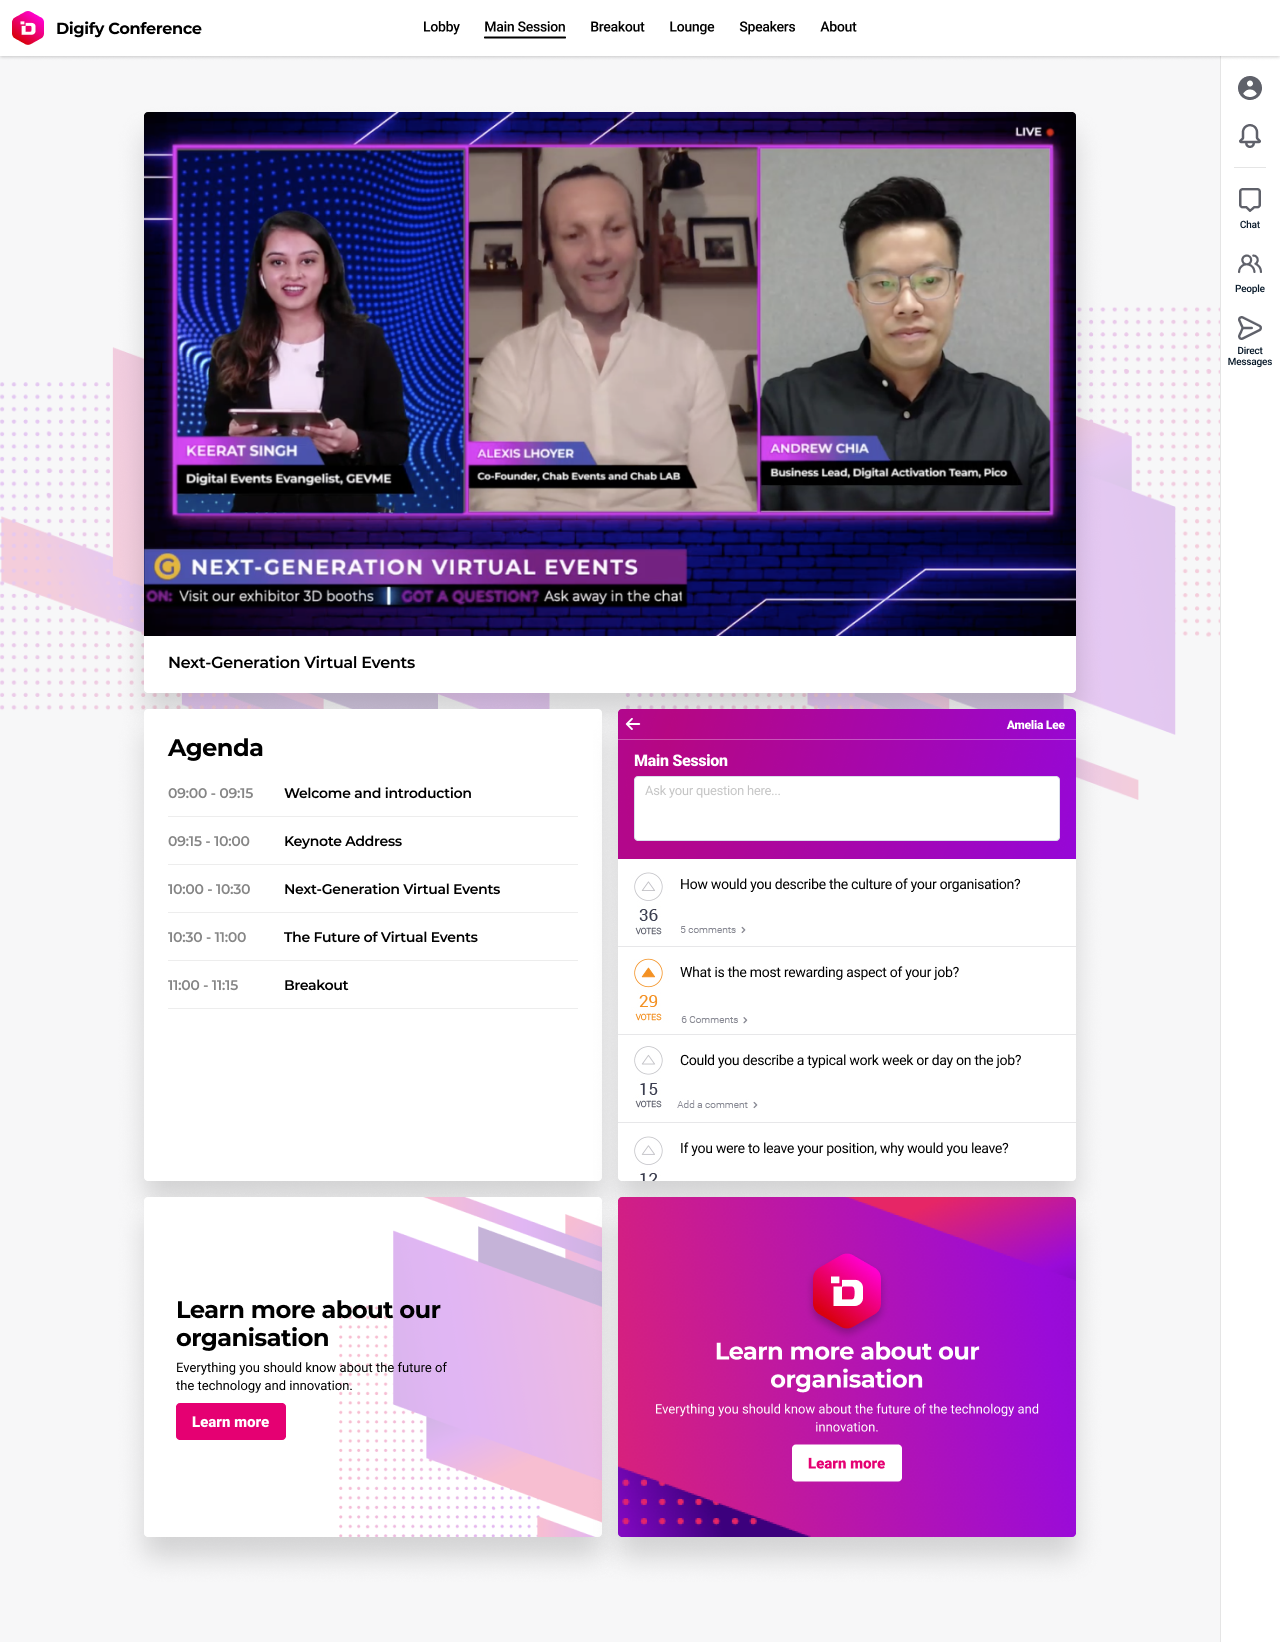This screenshot has height=1642, width=1280.
Task: Expand 6 Comments on rewarding aspect question
Action: point(714,1020)
